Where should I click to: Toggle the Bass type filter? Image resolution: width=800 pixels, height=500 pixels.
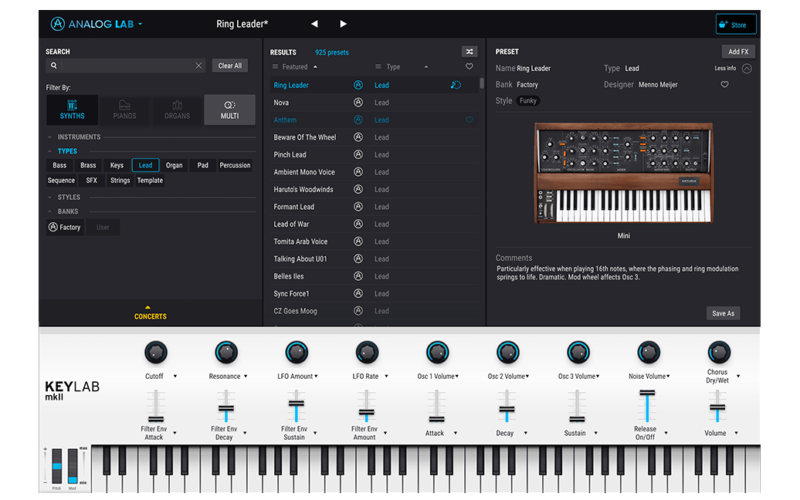click(59, 165)
